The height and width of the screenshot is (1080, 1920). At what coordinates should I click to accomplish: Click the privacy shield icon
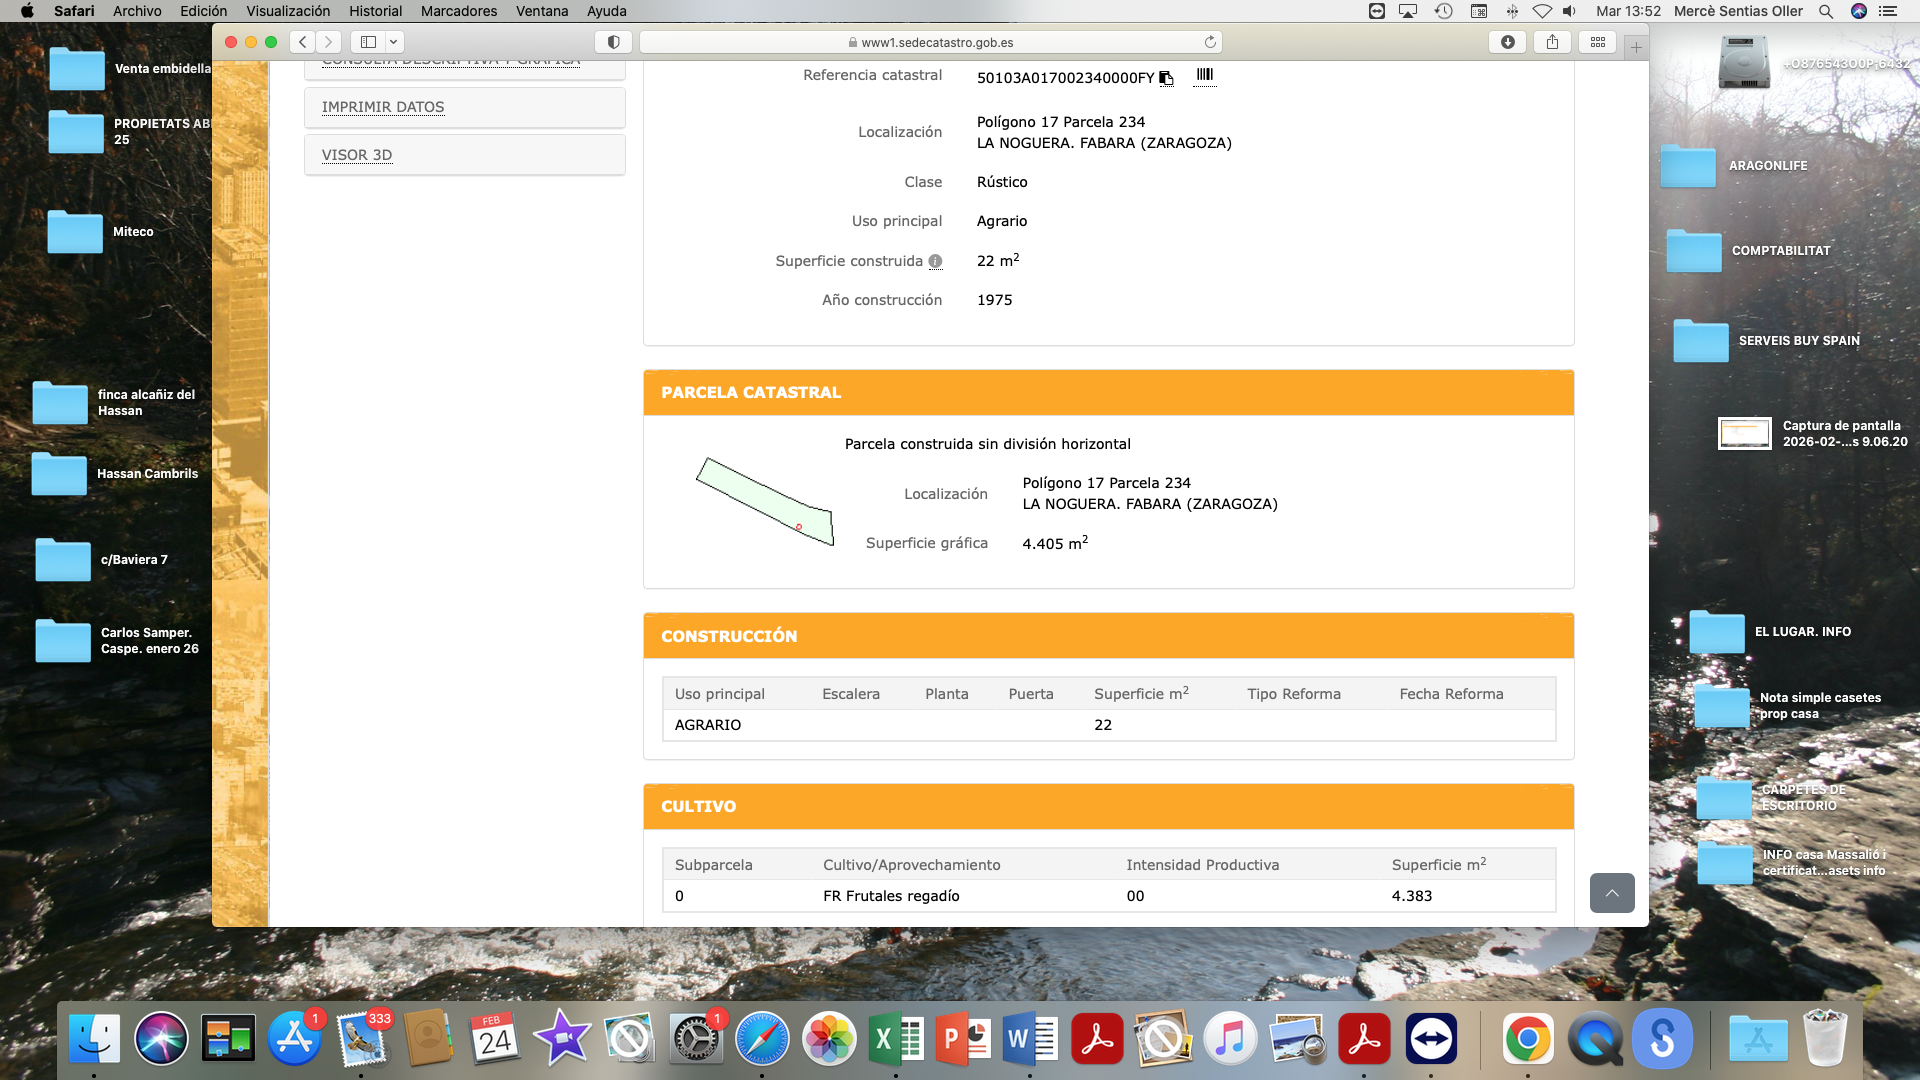click(613, 42)
